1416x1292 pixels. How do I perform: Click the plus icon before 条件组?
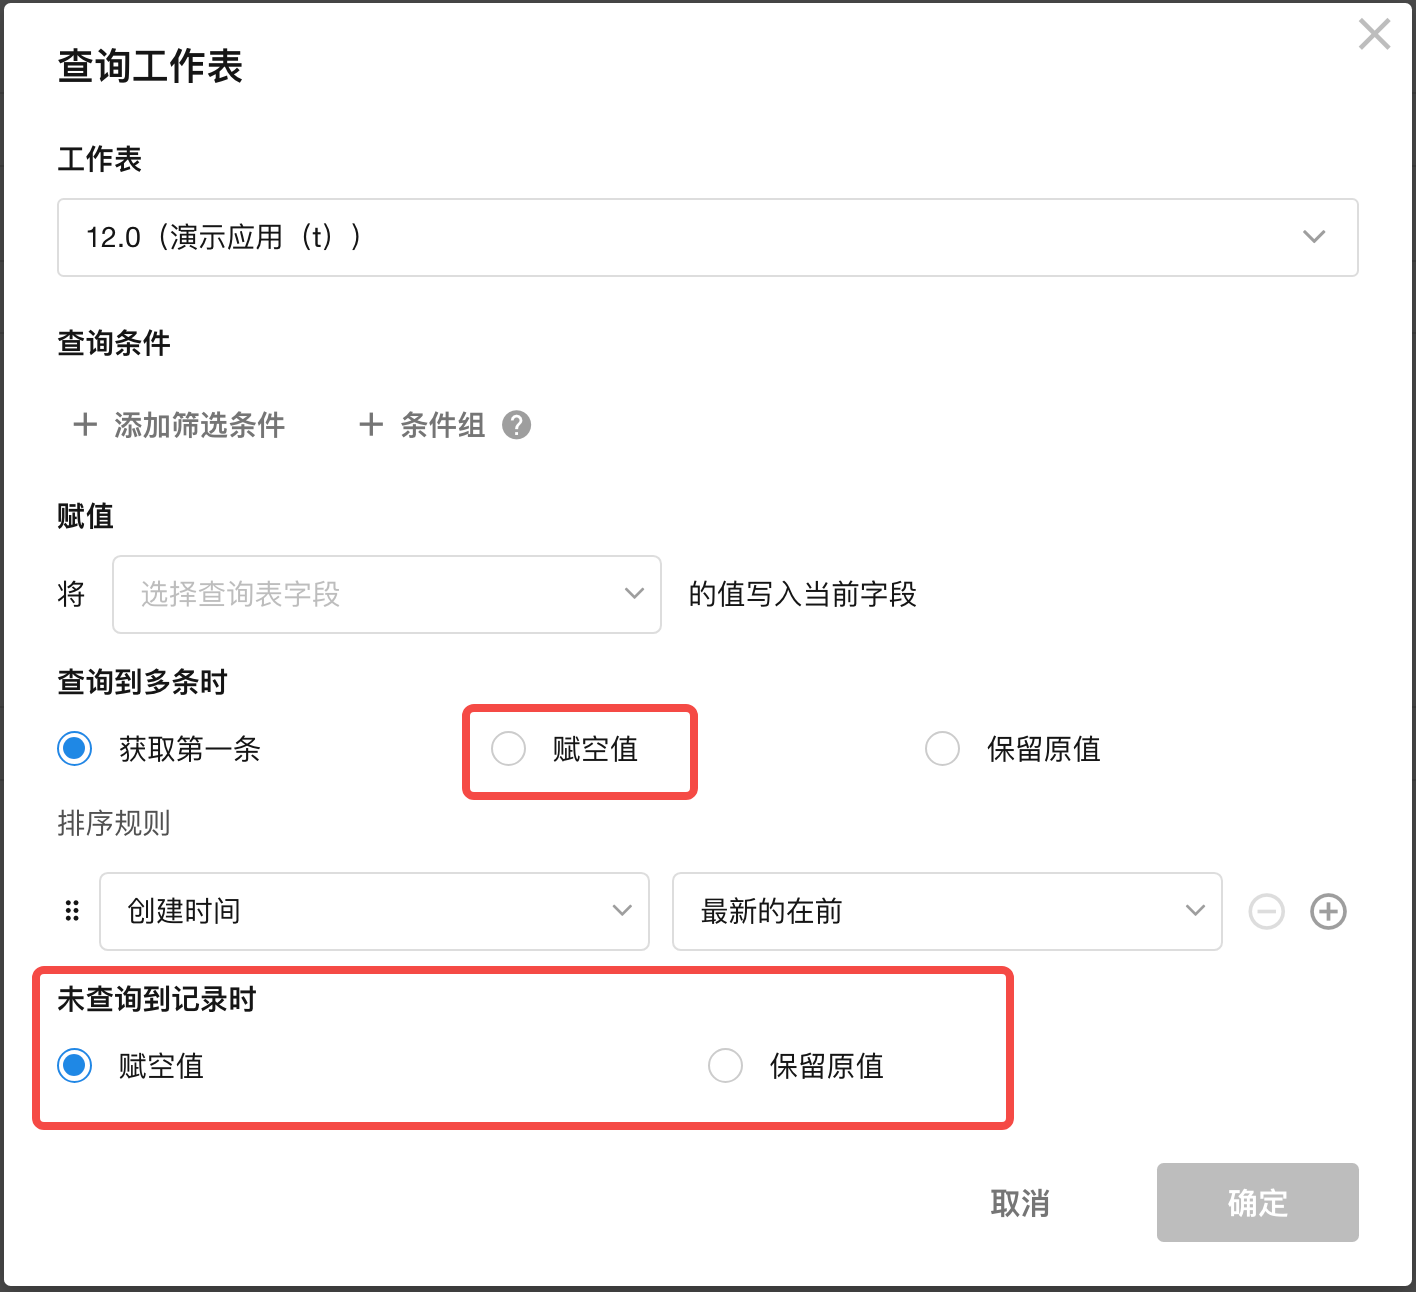[371, 425]
